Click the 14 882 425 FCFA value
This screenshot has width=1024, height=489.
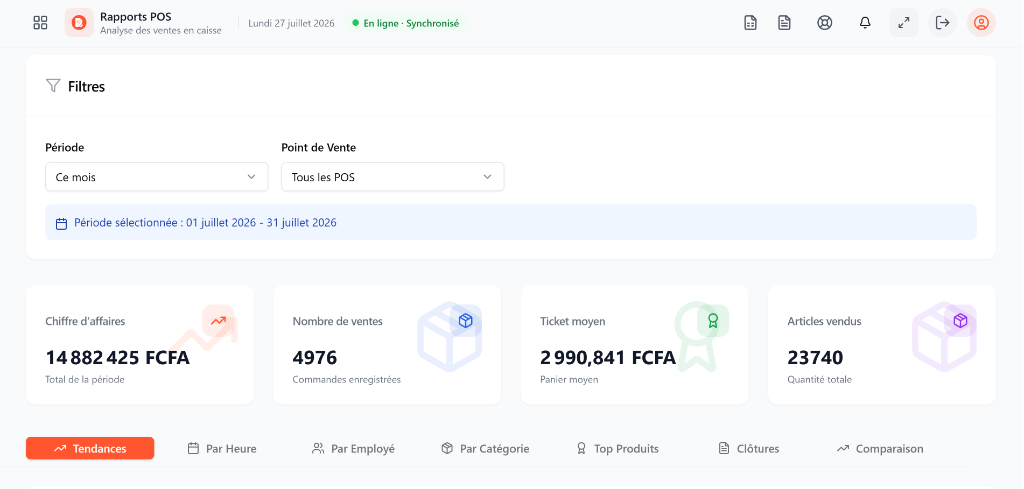point(118,358)
